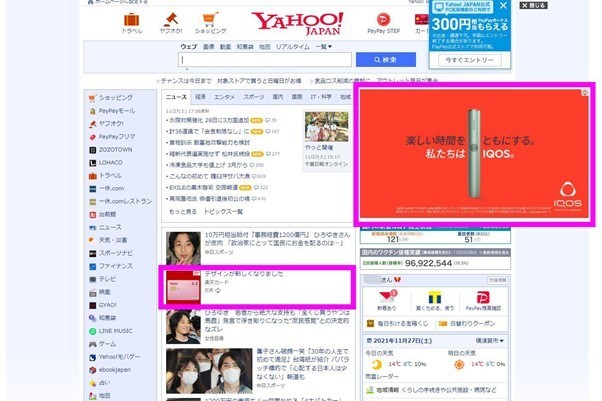The width and height of the screenshot is (602, 401).
Task: Open GYAO! in the left sidebar
Action: 103,305
